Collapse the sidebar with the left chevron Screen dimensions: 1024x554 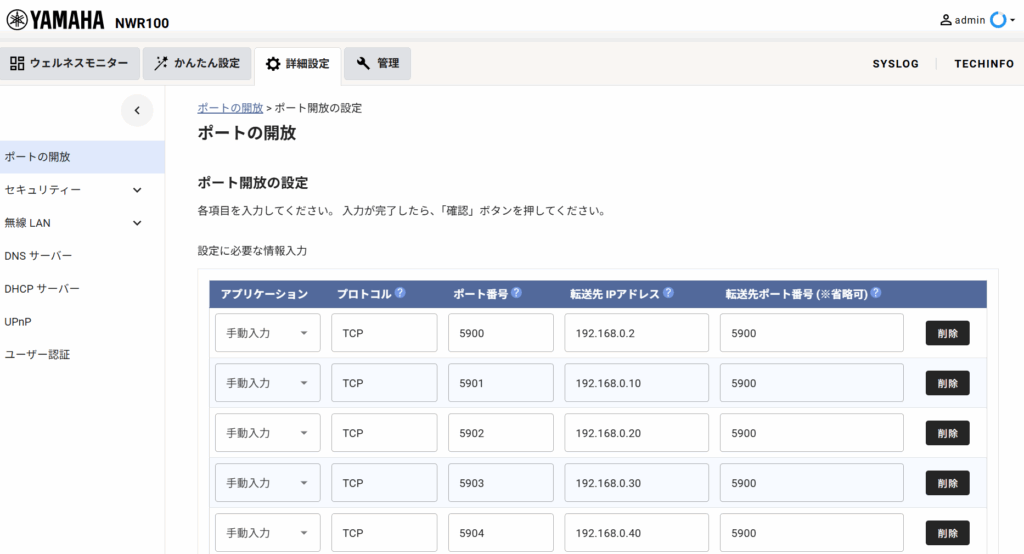(x=137, y=110)
